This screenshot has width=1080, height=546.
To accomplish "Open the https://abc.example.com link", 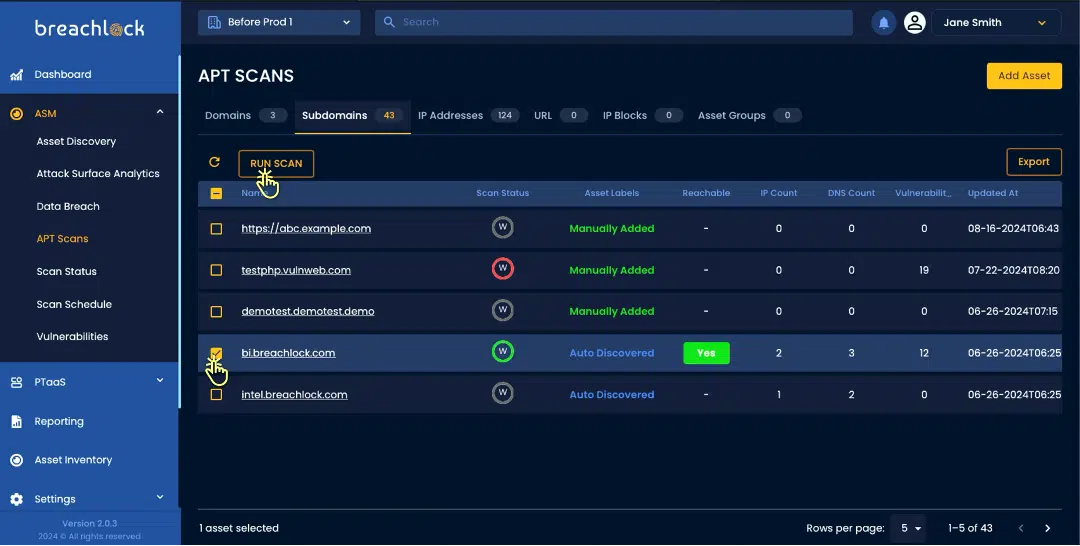I will pos(306,229).
